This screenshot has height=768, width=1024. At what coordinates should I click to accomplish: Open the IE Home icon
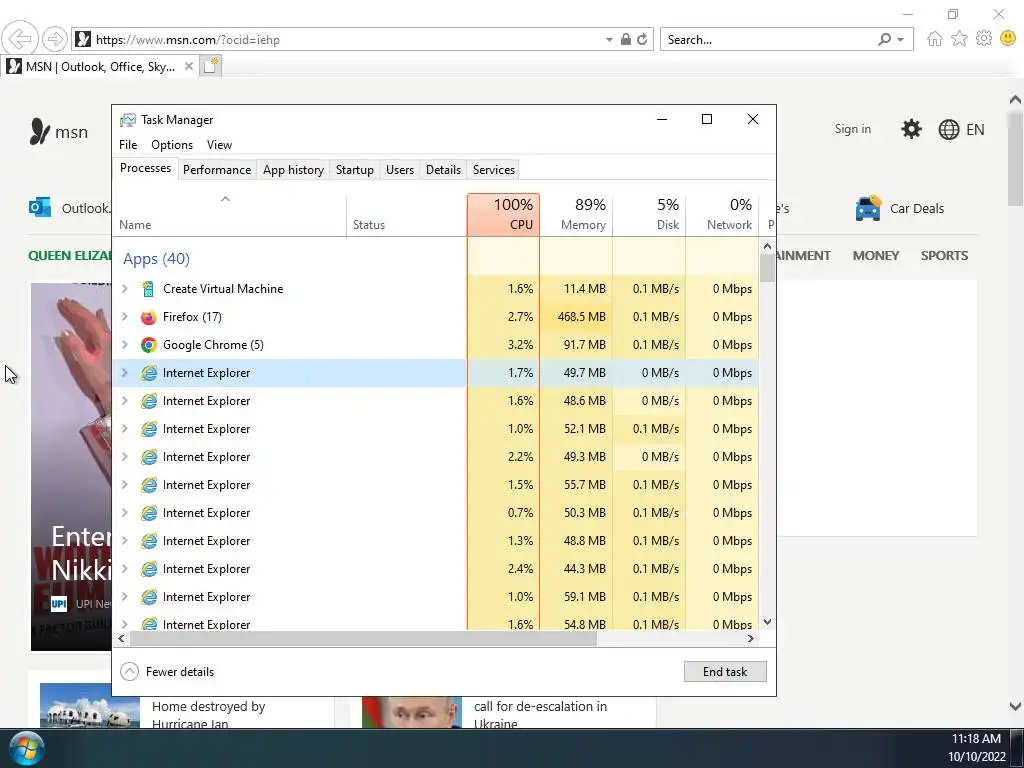coord(935,39)
